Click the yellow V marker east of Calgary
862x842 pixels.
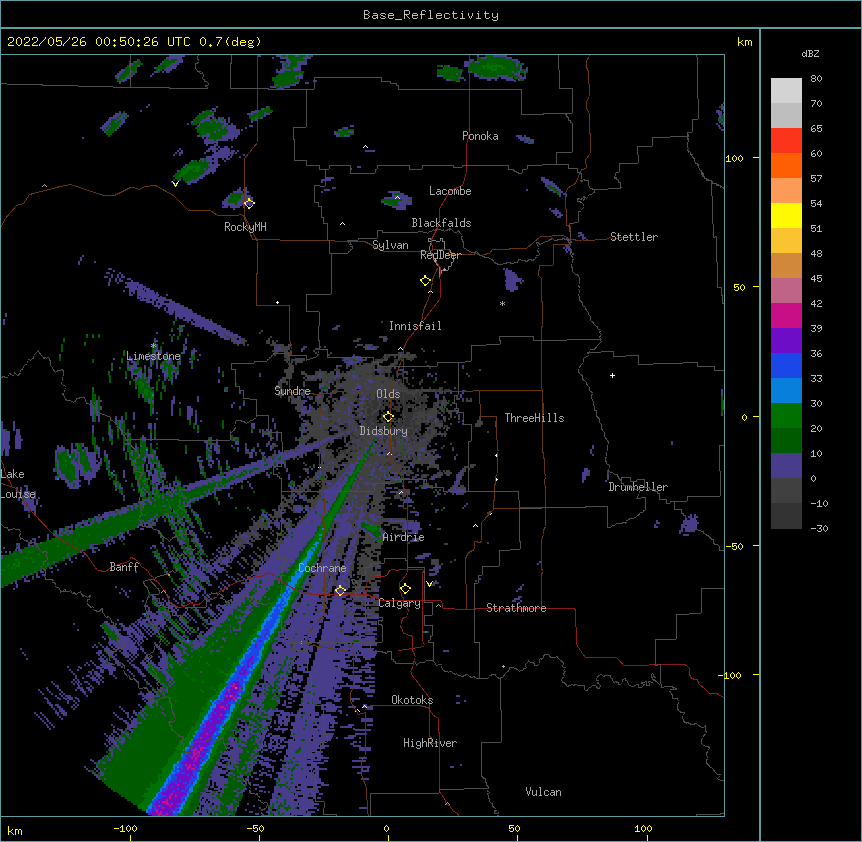pos(429,584)
